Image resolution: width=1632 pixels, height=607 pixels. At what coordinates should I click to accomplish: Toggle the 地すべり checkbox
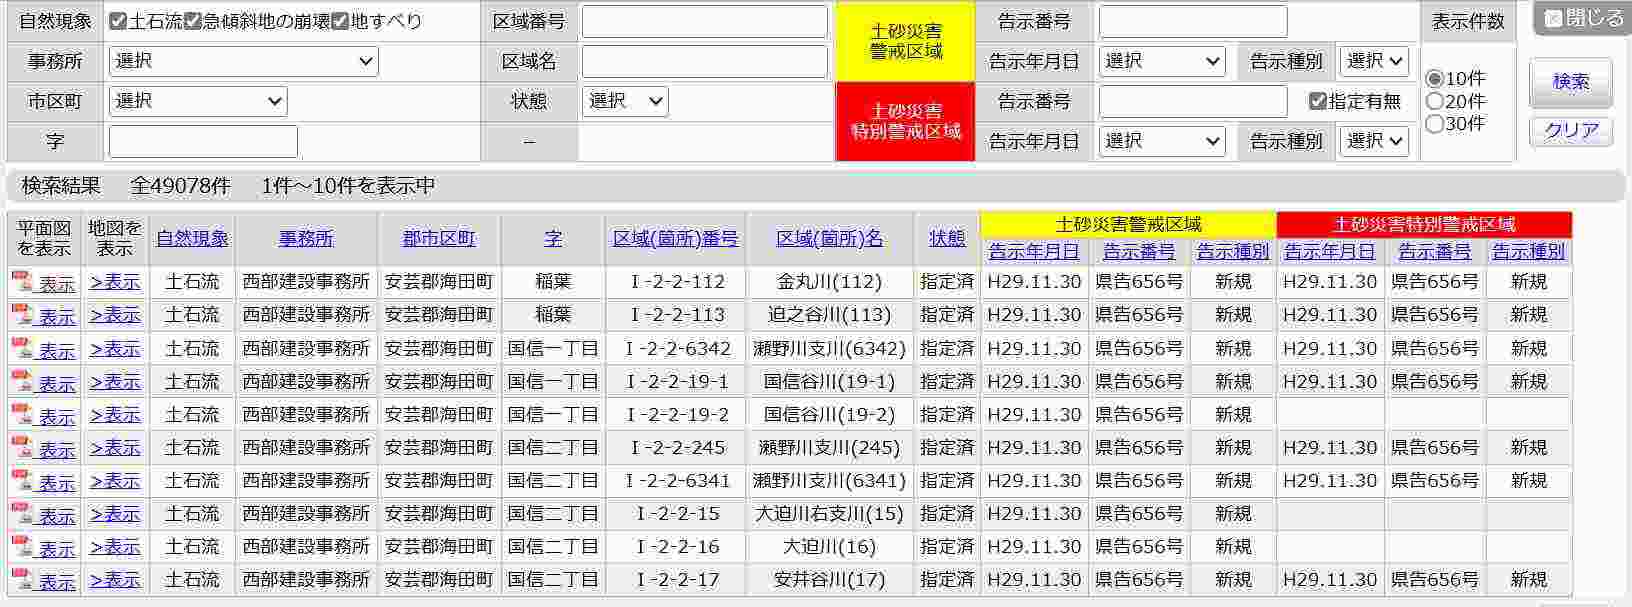(340, 21)
